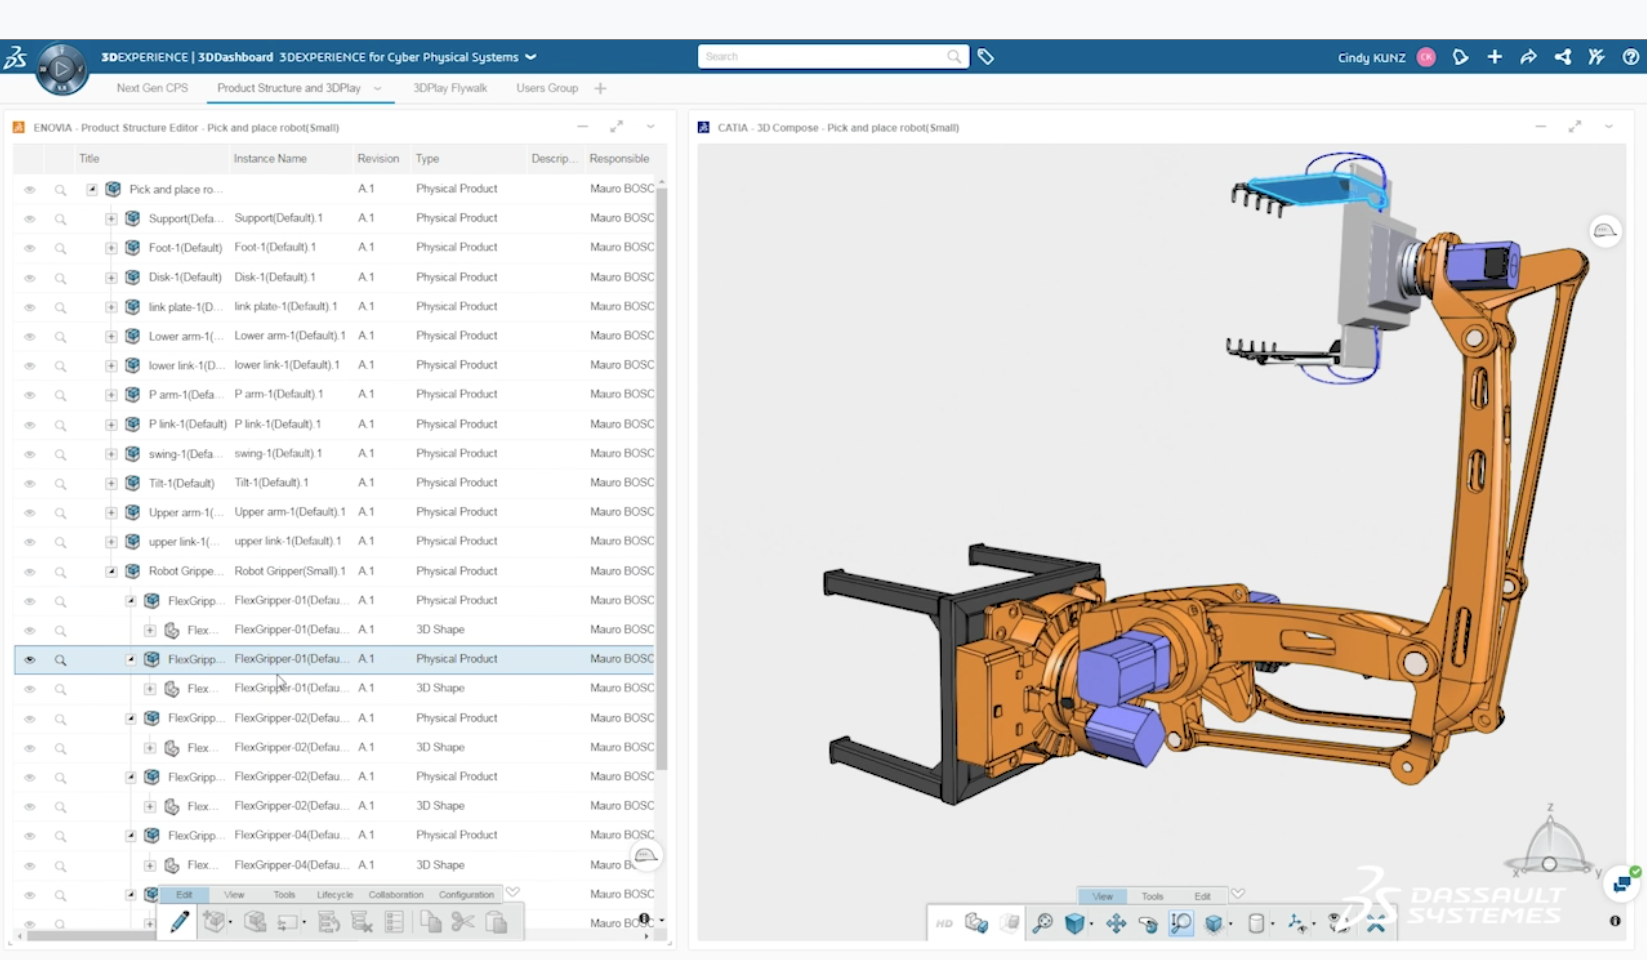Open Lifecycle tab in Product Structure toolbar
The height and width of the screenshot is (960, 1647).
tap(335, 894)
